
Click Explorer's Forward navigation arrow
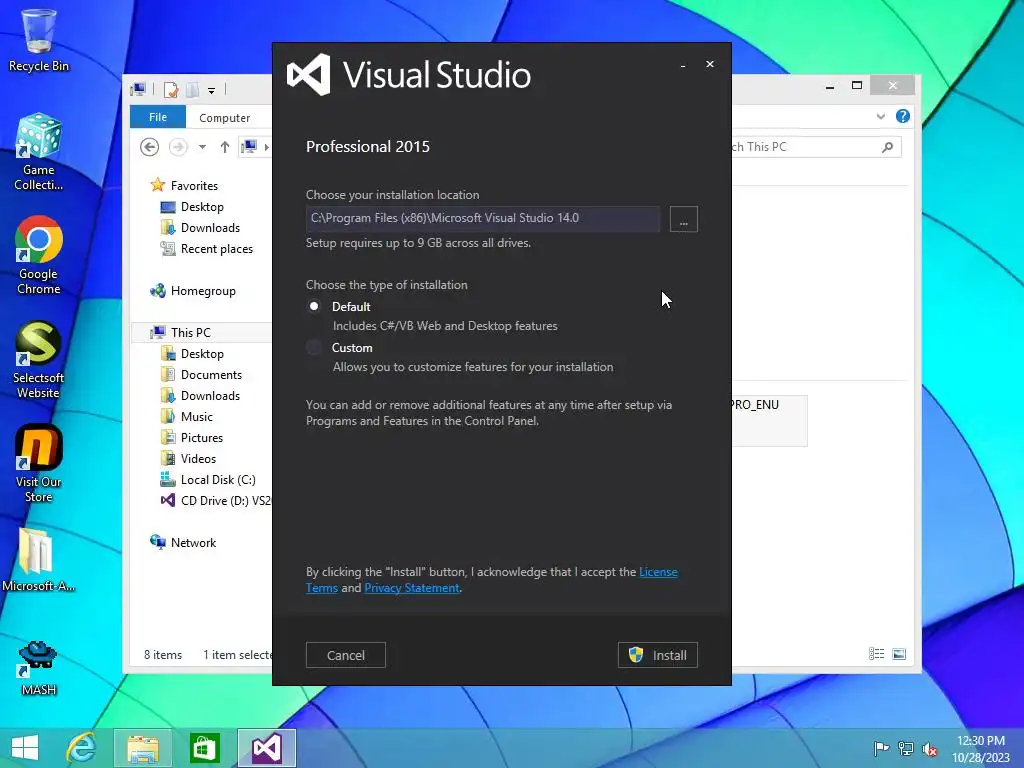(x=178, y=147)
